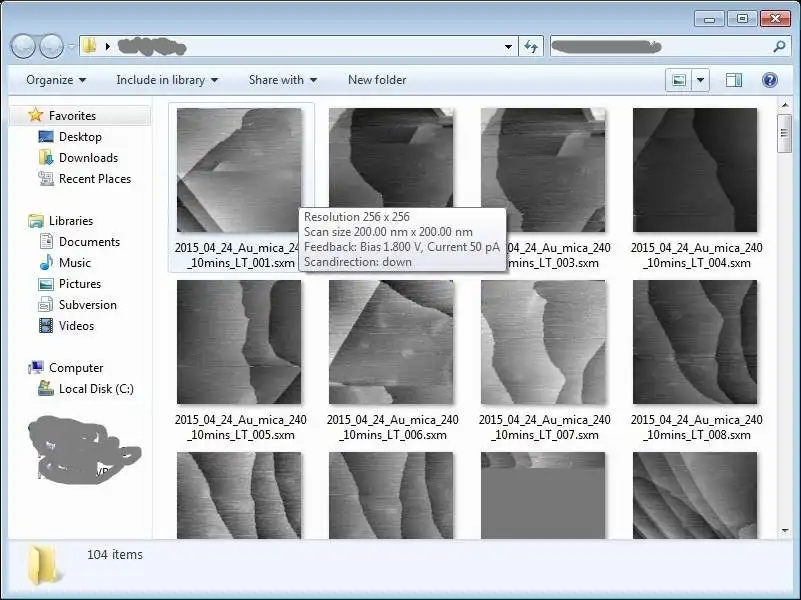The width and height of the screenshot is (801, 600).
Task: Click the Refresh button beside address bar
Action: click(x=531, y=46)
